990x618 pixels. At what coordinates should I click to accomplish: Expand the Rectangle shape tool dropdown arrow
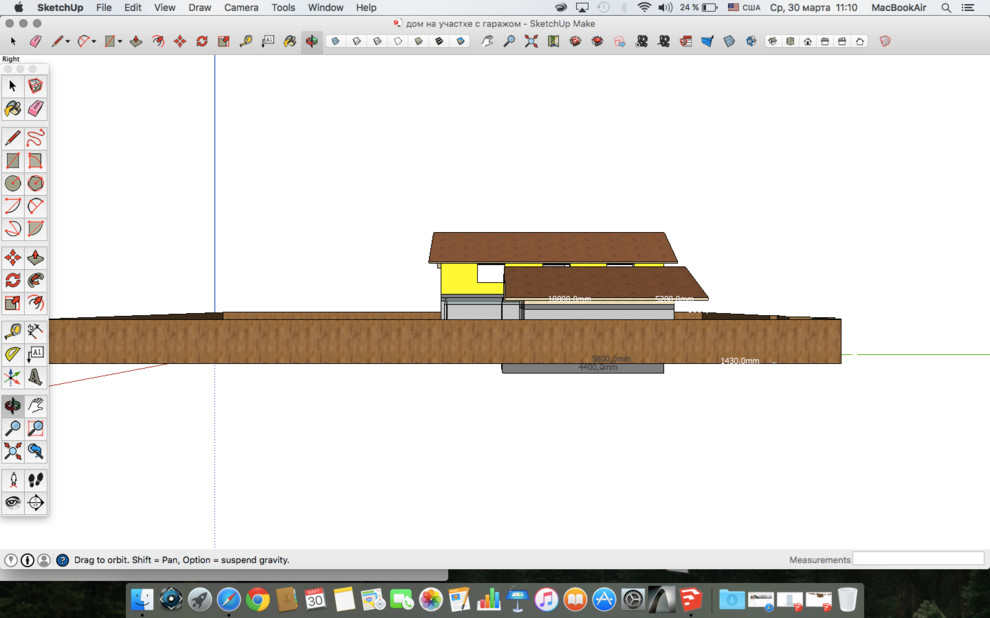120,42
